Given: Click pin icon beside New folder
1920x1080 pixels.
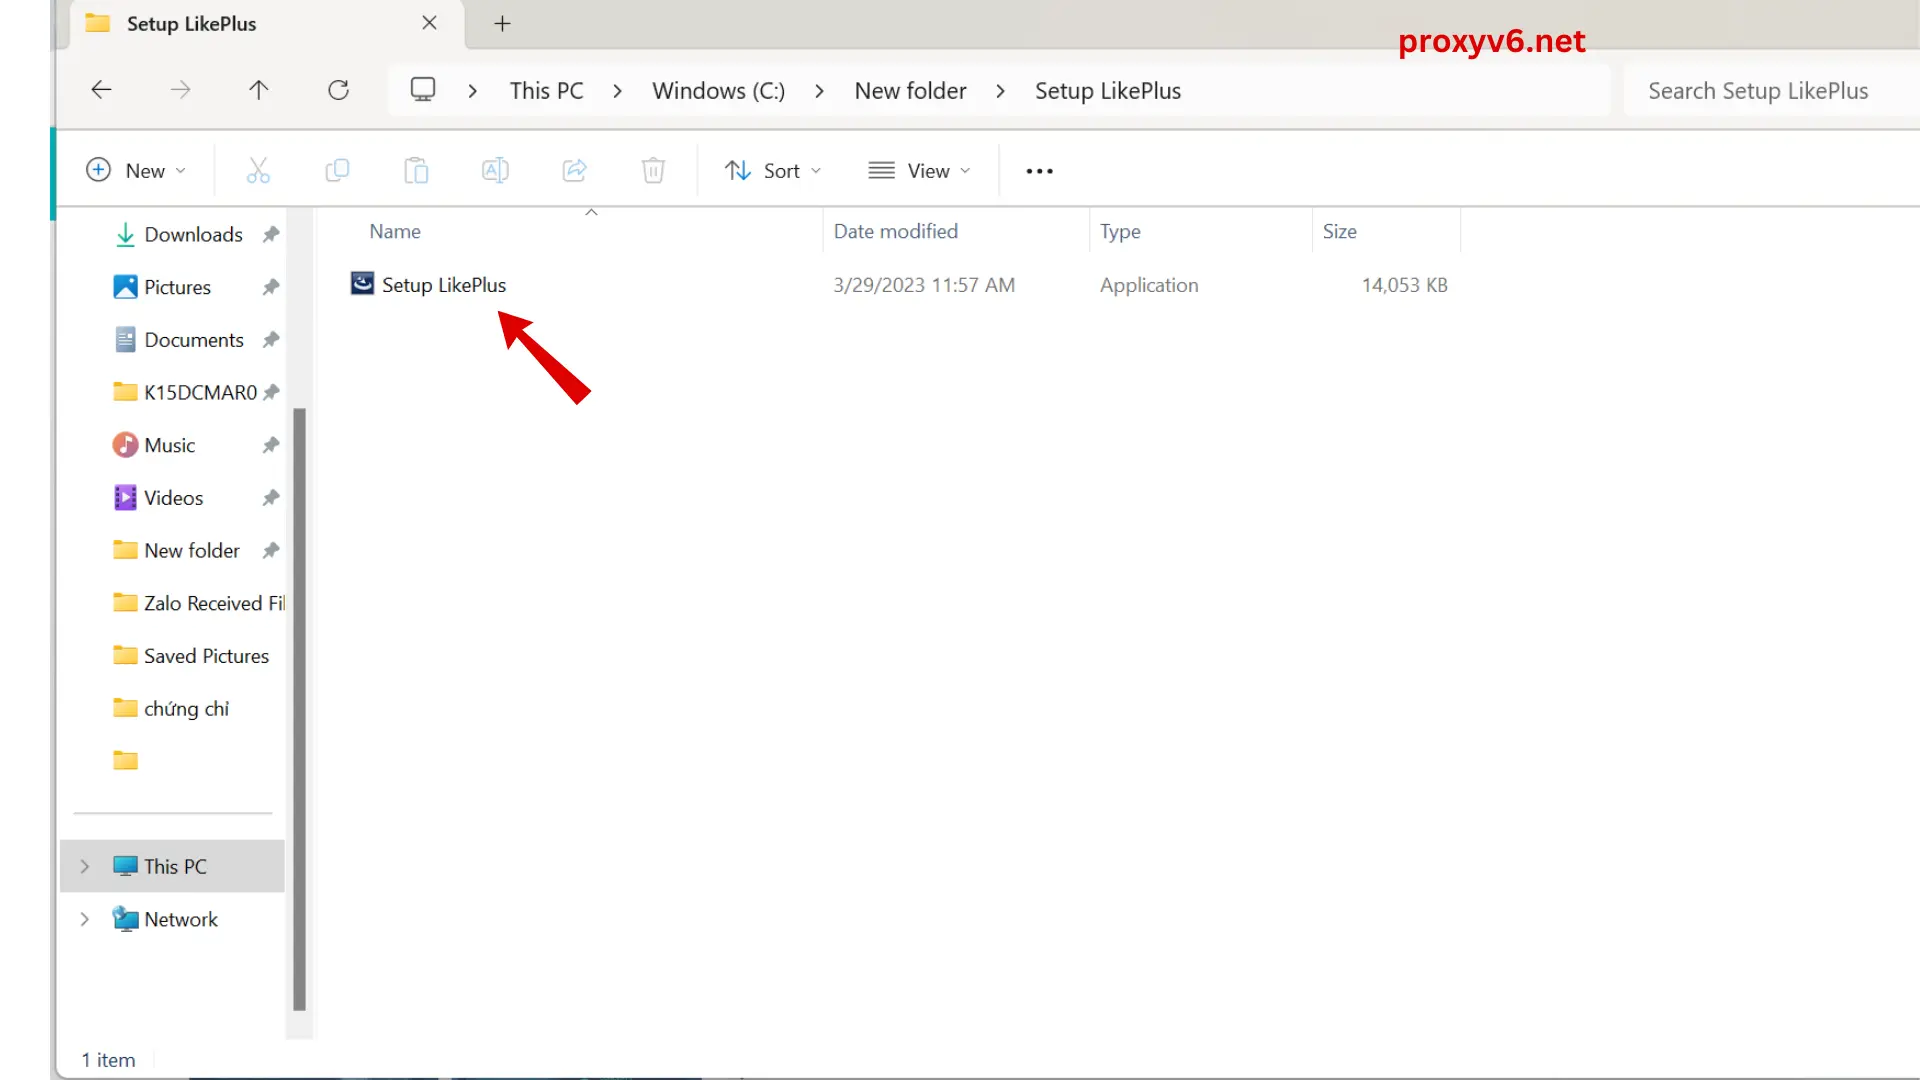Looking at the screenshot, I should tap(270, 551).
